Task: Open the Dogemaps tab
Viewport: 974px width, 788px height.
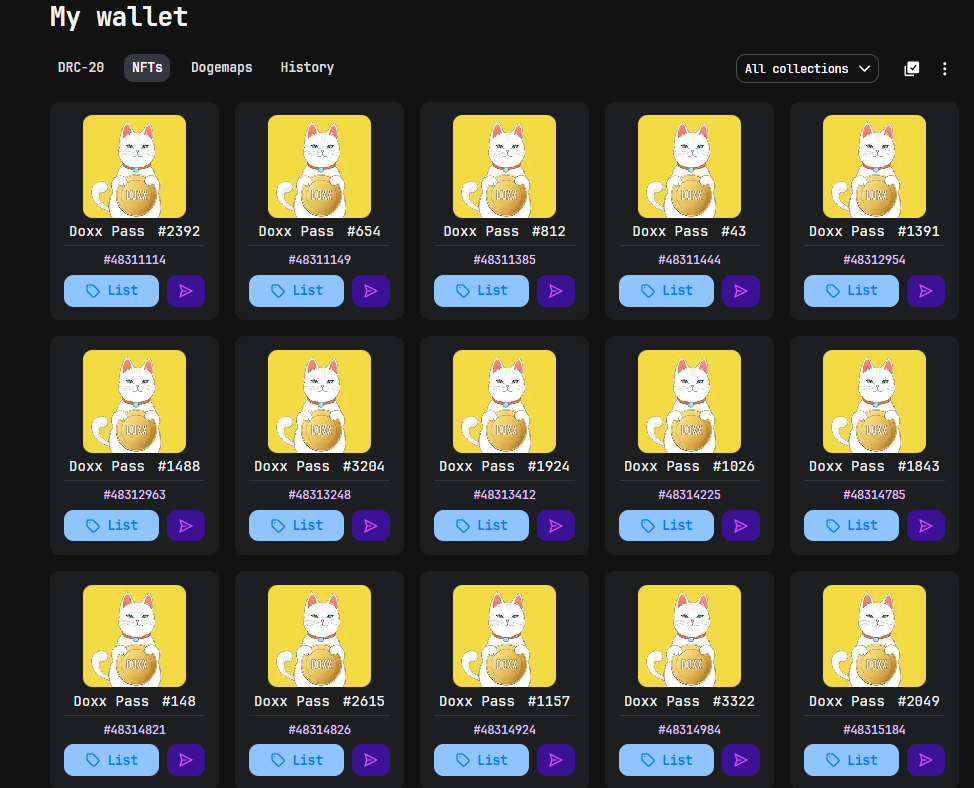Action: 222,67
